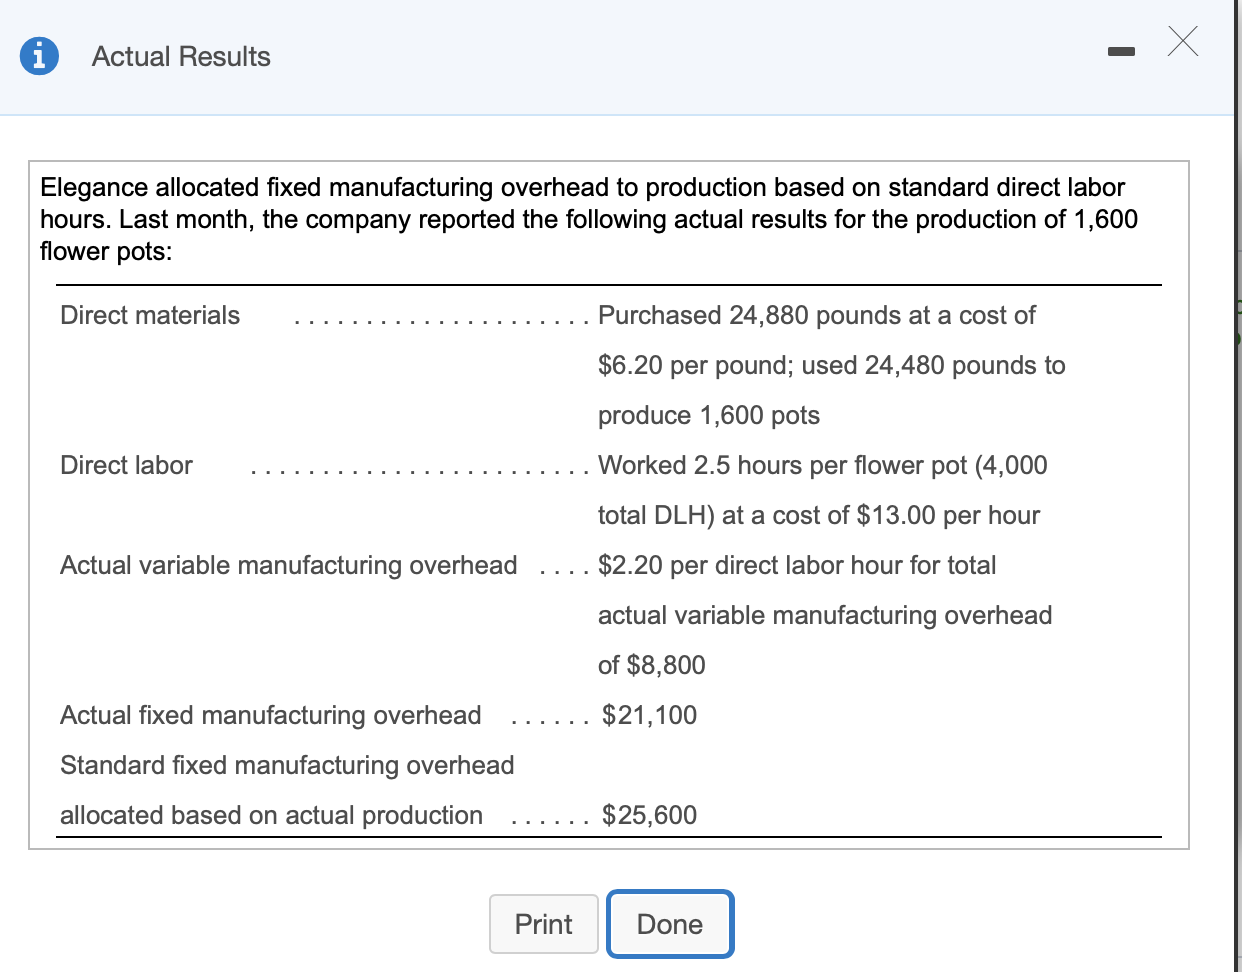Screen dimensions: 1242x972
Task: Click 'produce 1,600 pots' text
Action: point(709,415)
